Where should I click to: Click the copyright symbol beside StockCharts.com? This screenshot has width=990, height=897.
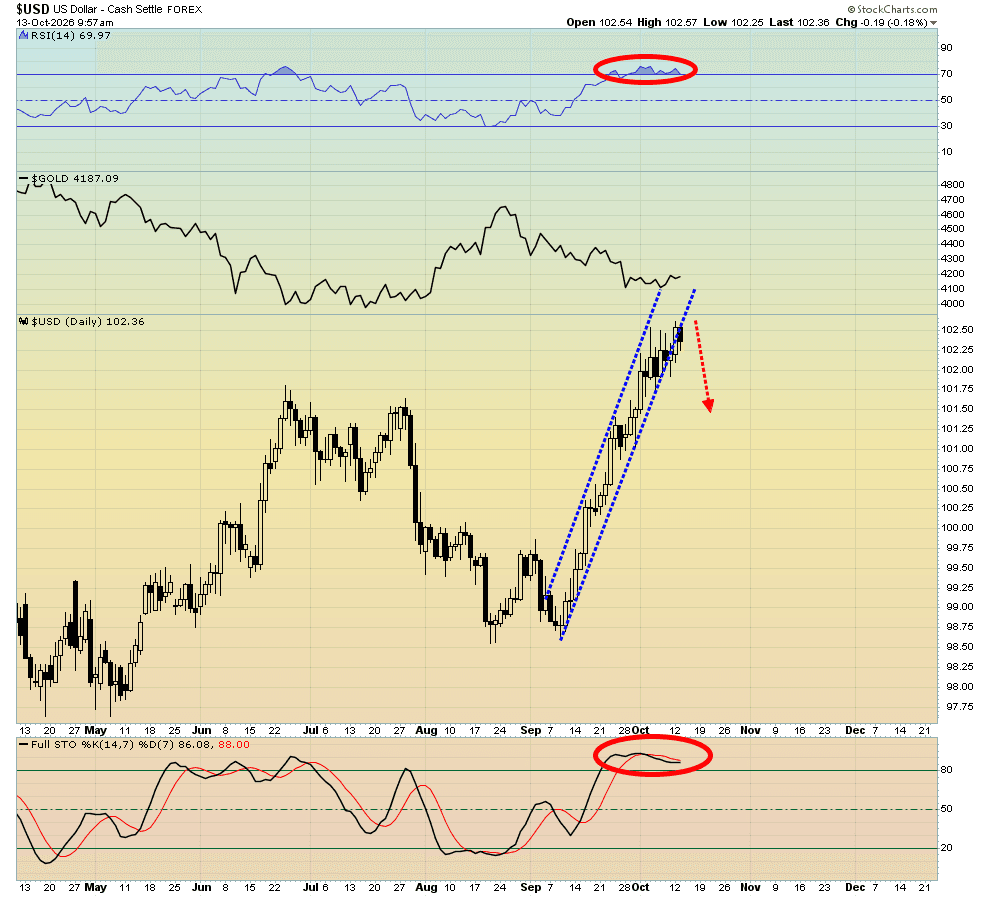[x=851, y=9]
